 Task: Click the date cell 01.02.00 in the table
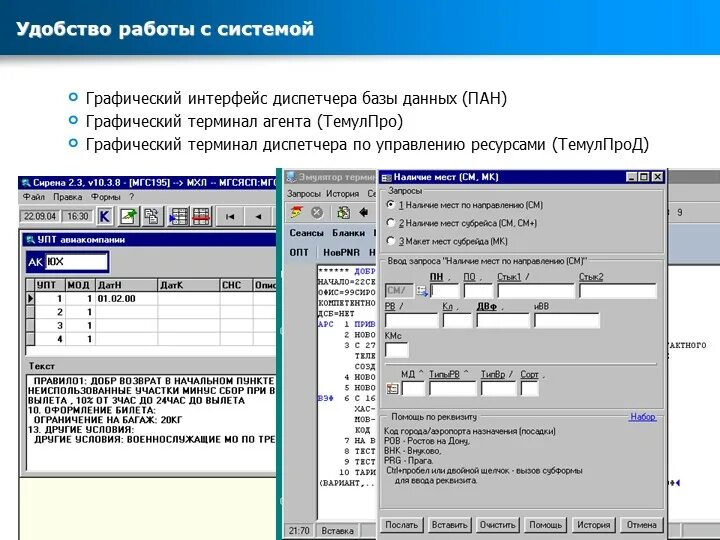(x=126, y=298)
